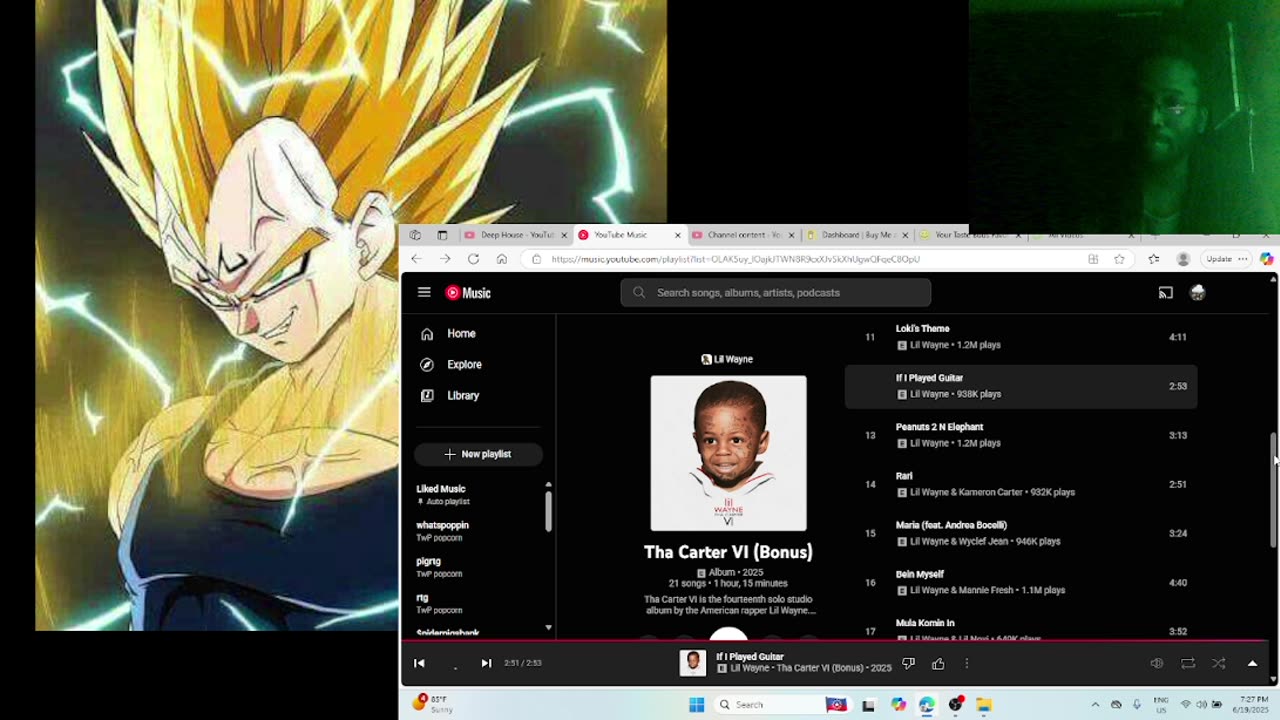Open Windows Start menu

coord(697,705)
